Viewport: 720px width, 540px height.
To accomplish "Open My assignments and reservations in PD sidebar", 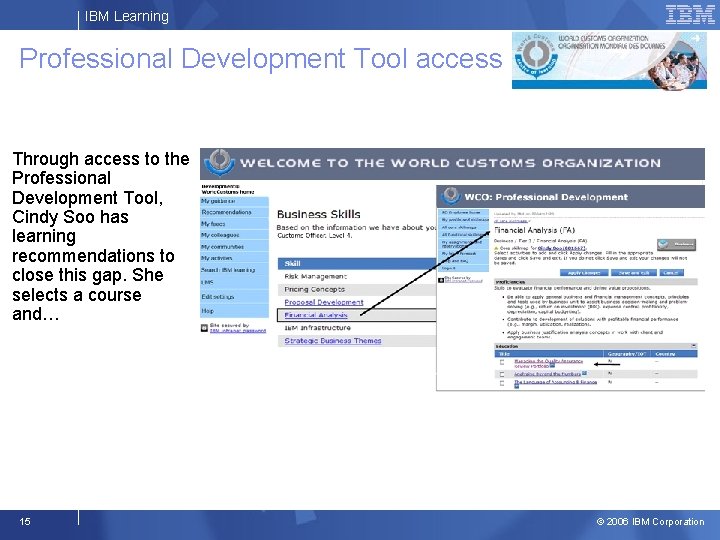I will coord(463,244).
